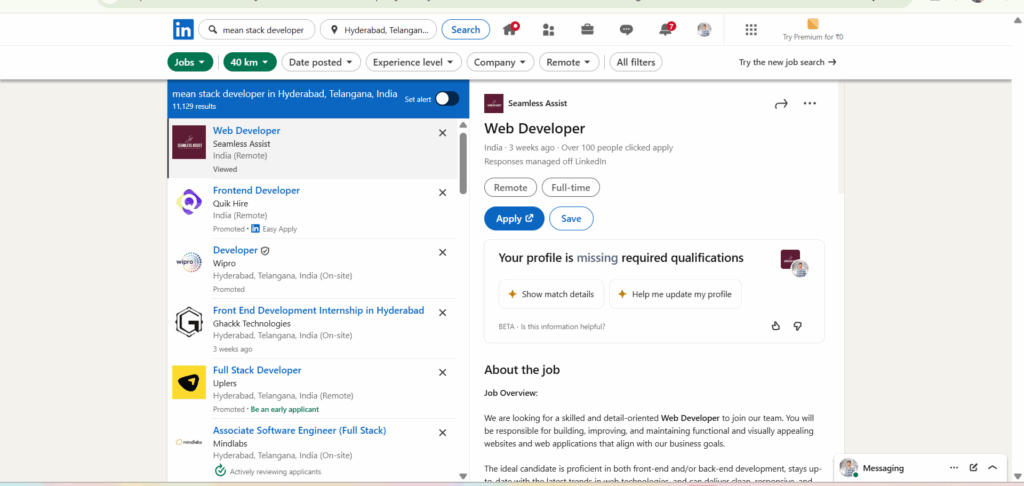
Task: Click the Uplers company logo
Action: tap(189, 382)
